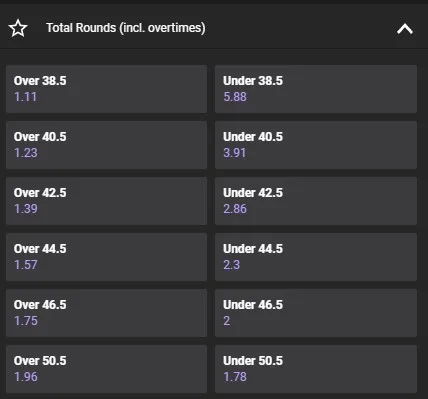The height and width of the screenshot is (399, 428).
Task: Select Under 38.5 at odds 5.88
Action: (316, 89)
